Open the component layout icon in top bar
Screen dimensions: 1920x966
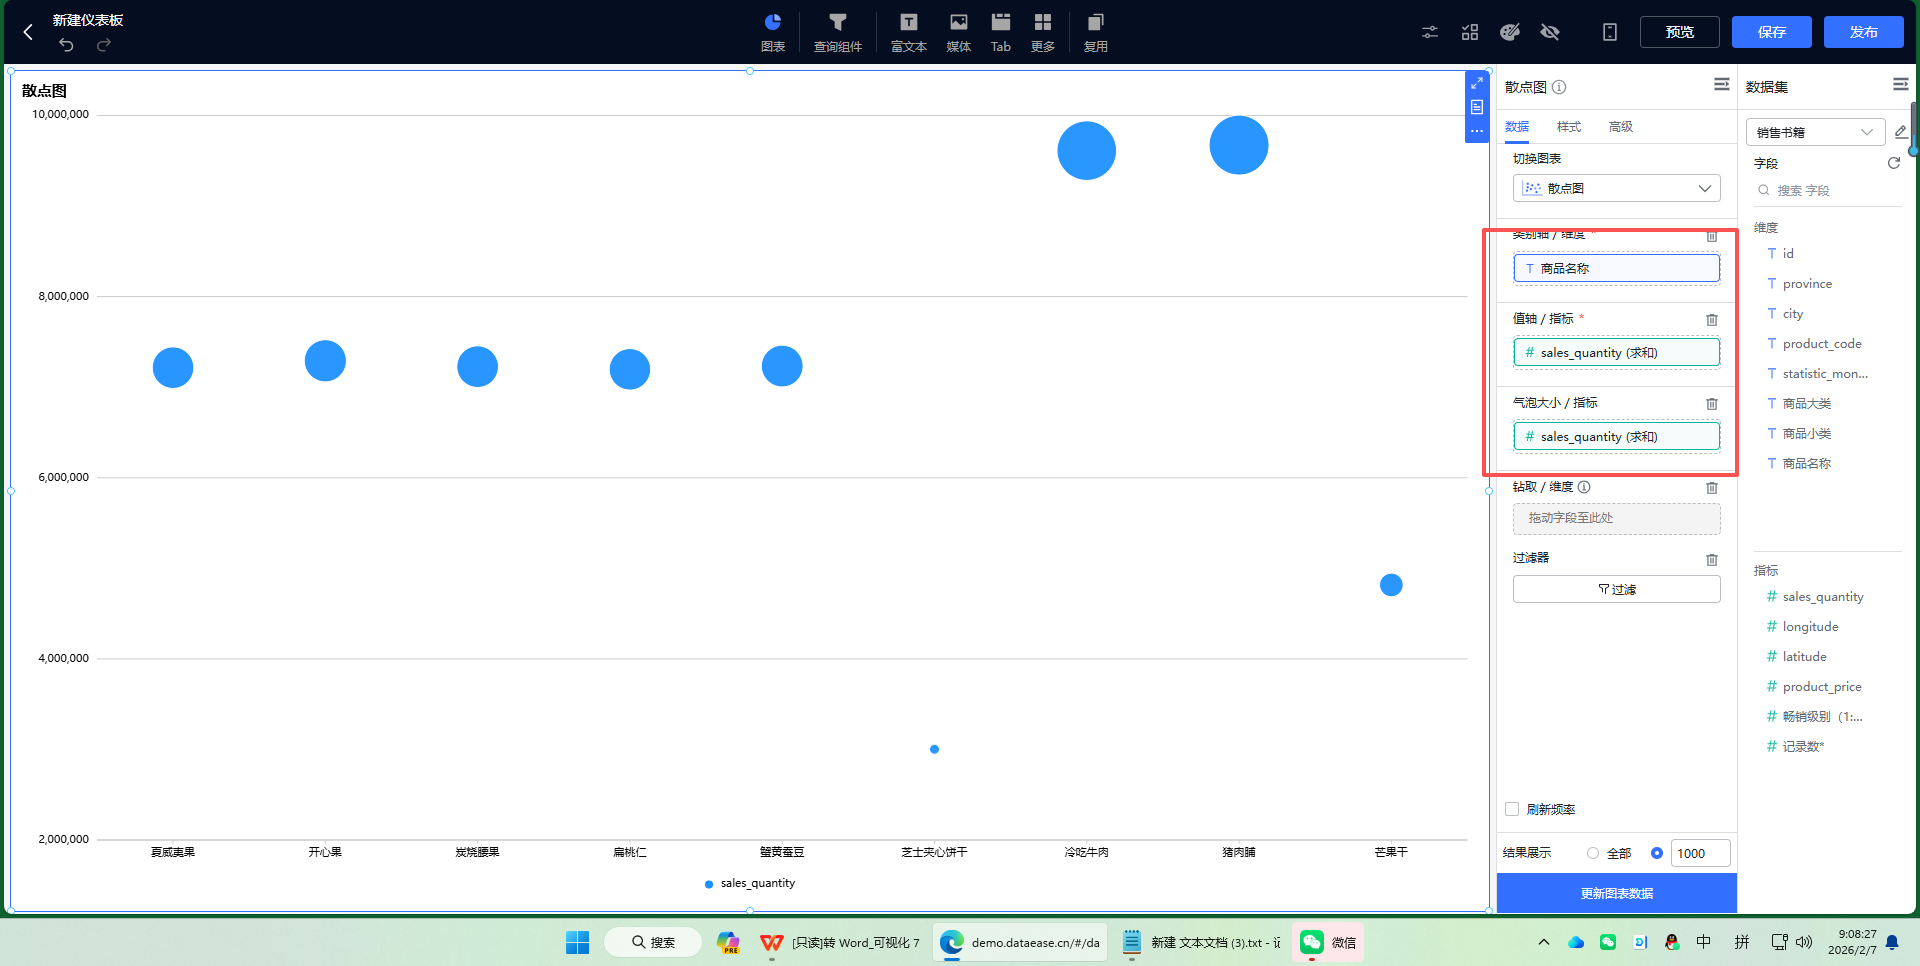[x=1470, y=32]
